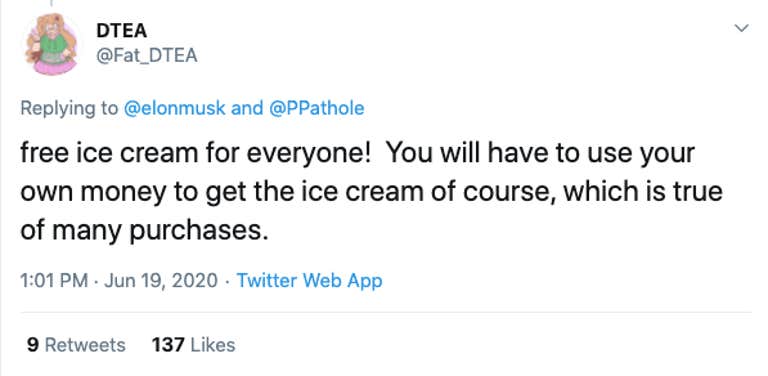This screenshot has width=768, height=376.
Task: Click the Jun 19, 2020 date
Action: pos(161,281)
